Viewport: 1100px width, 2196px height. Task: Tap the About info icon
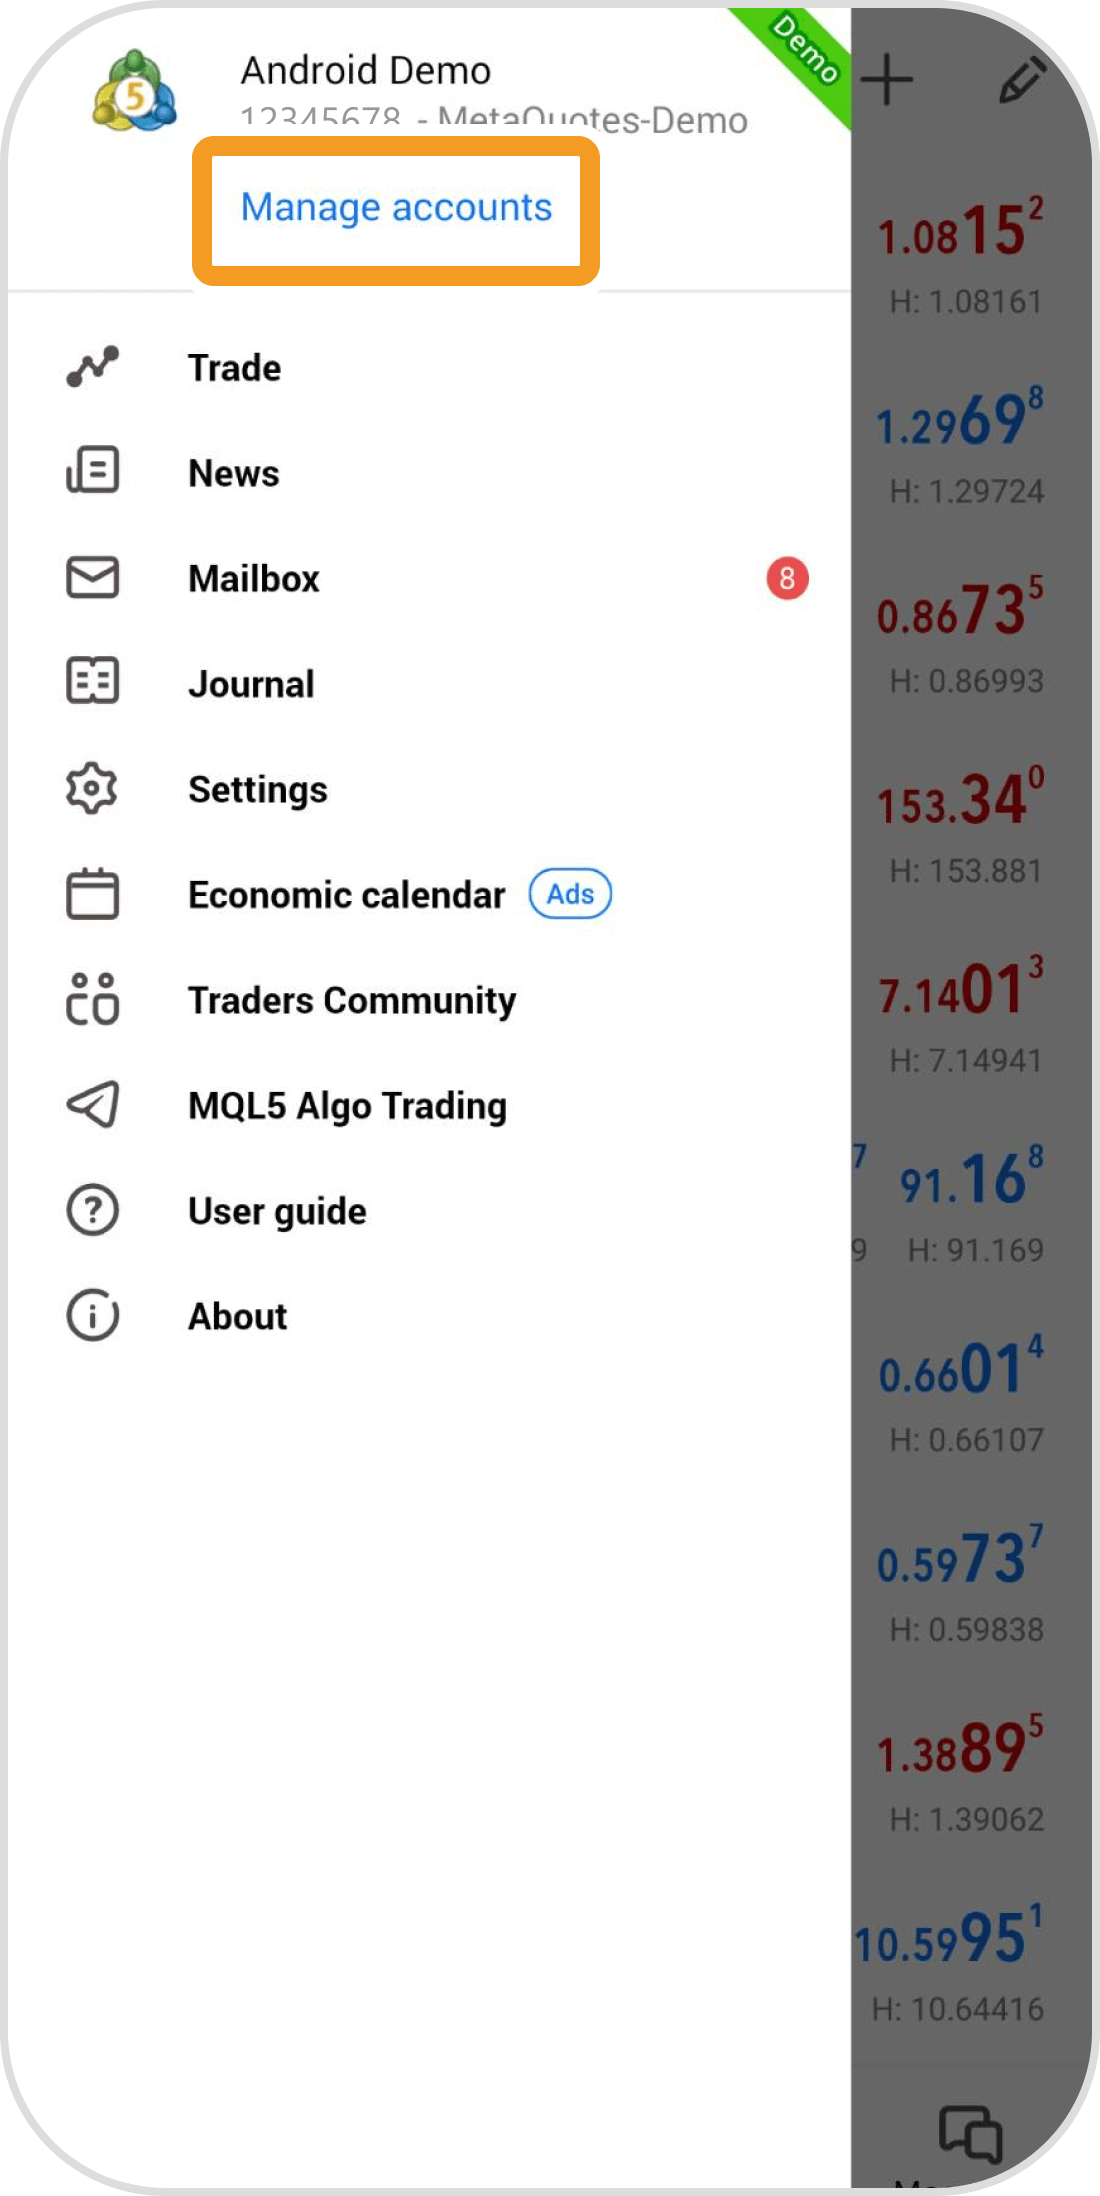click(x=92, y=1316)
